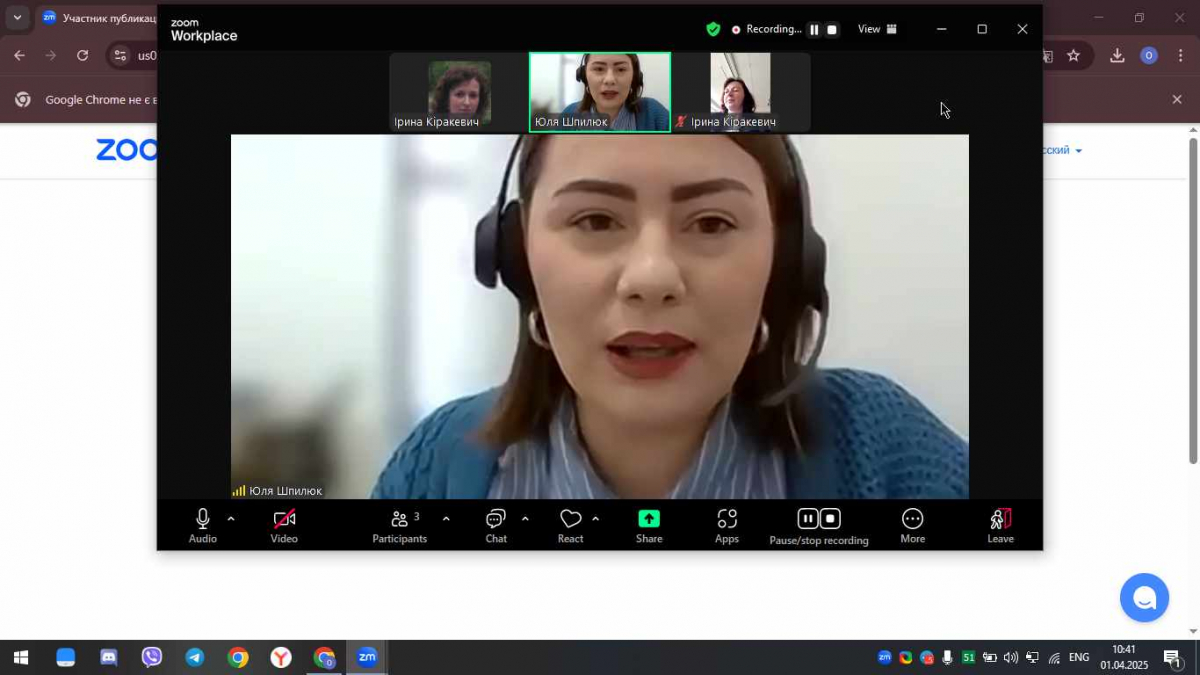The image size is (1200, 675).
Task: Click the green encryption shield icon
Action: pyautogui.click(x=713, y=29)
